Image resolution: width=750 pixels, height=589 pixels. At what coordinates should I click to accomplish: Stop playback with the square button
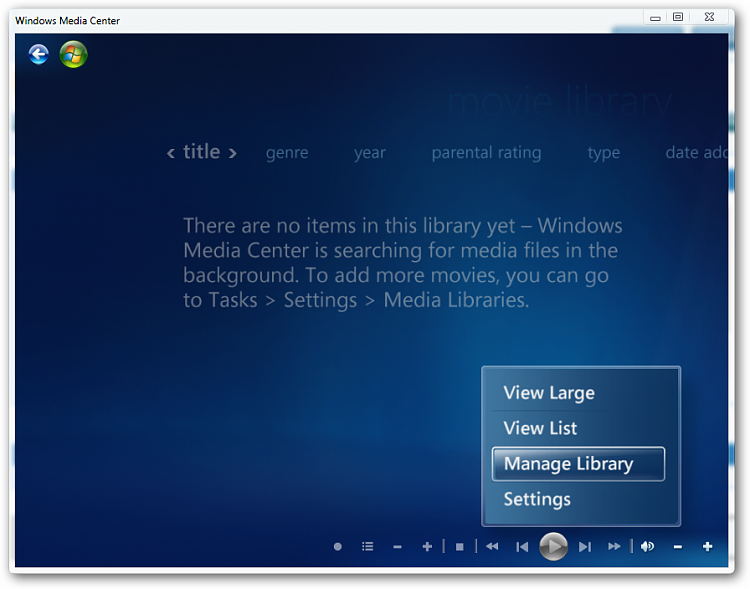click(460, 546)
